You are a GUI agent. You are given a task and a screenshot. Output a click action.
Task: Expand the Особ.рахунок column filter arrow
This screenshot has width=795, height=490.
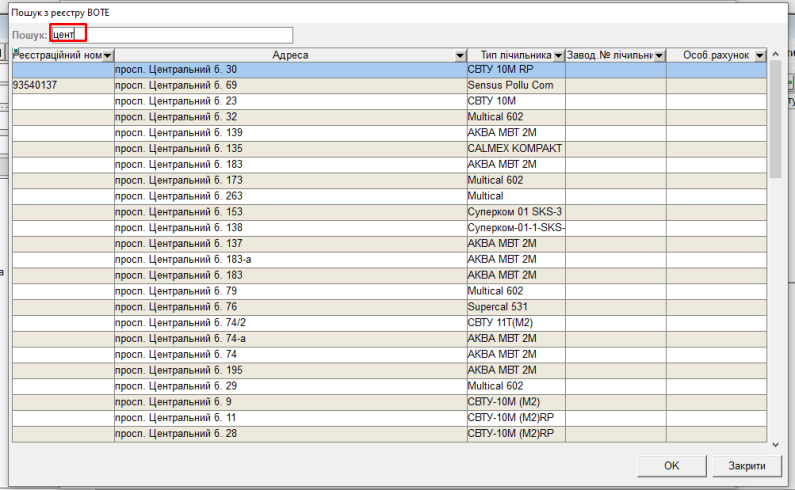[760, 55]
